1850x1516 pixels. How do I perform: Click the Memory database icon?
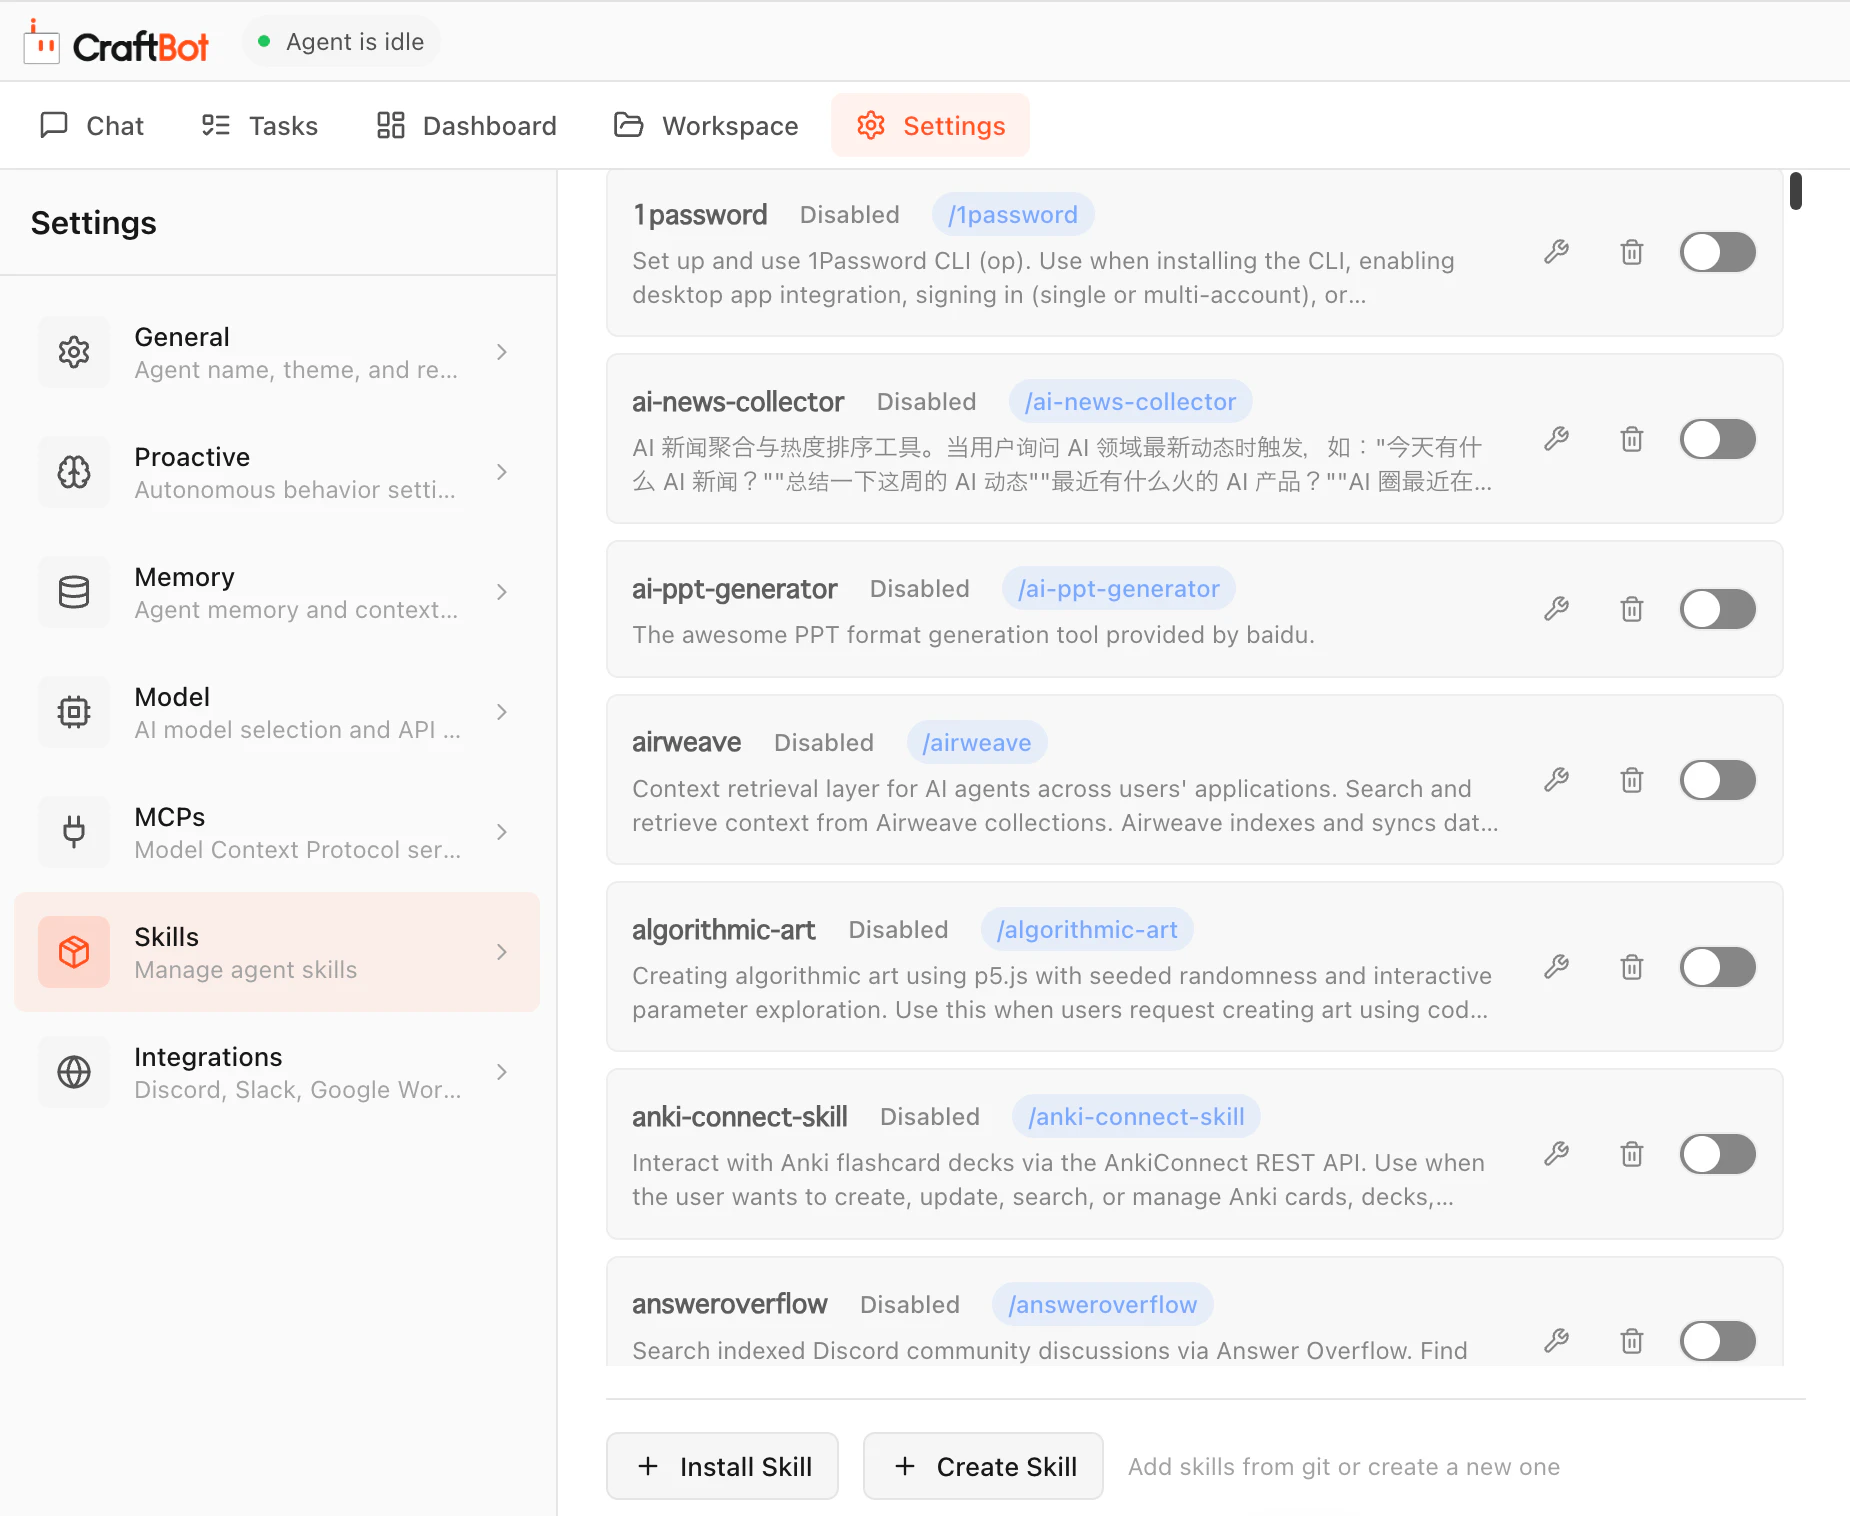tap(74, 592)
